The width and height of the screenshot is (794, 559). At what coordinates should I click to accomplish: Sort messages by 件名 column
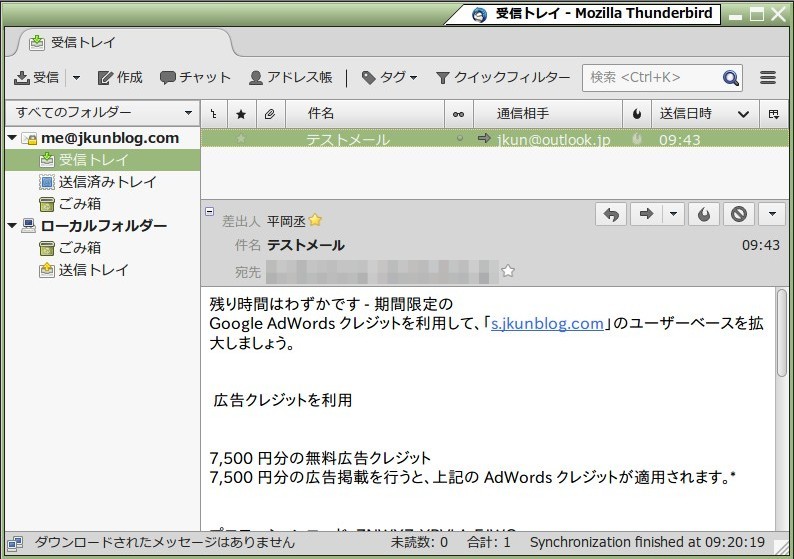tap(365, 114)
